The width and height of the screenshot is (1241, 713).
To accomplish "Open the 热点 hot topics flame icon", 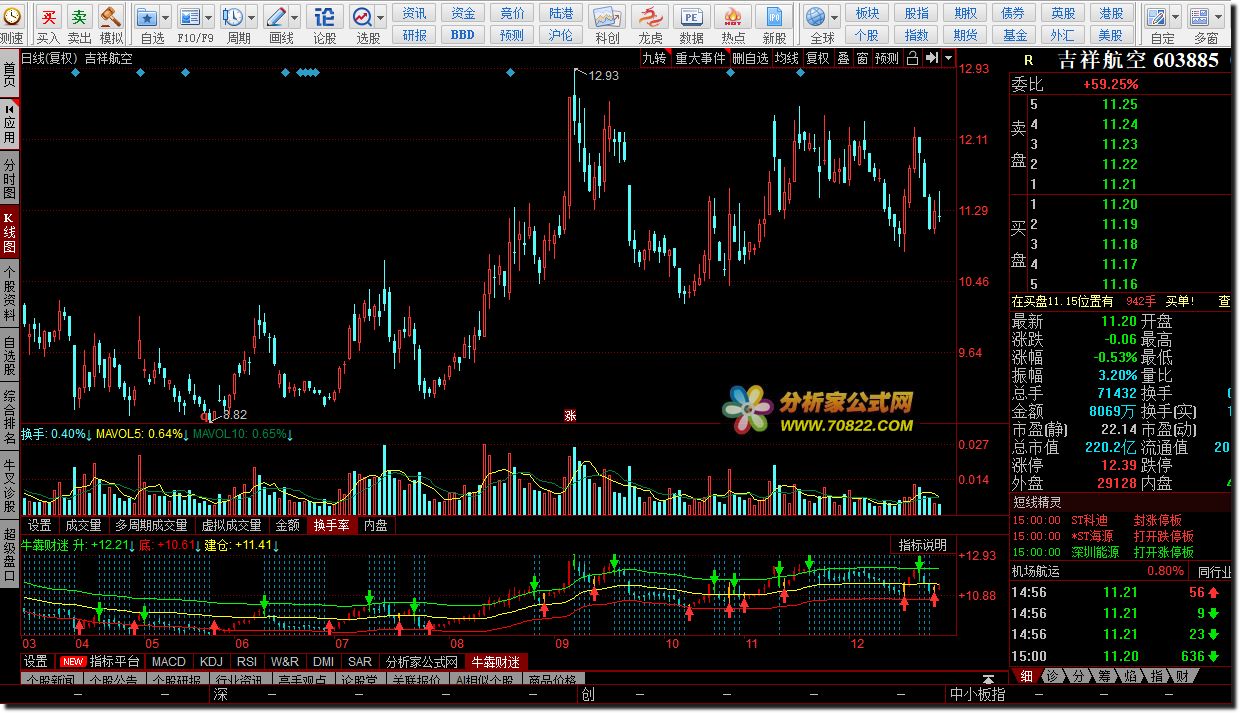I will [733, 17].
